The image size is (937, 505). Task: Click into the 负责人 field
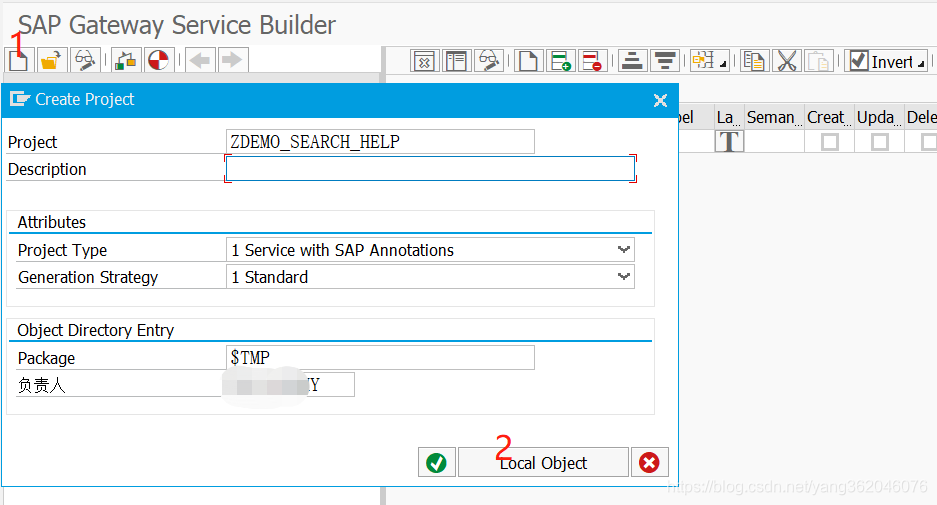[x=290, y=384]
